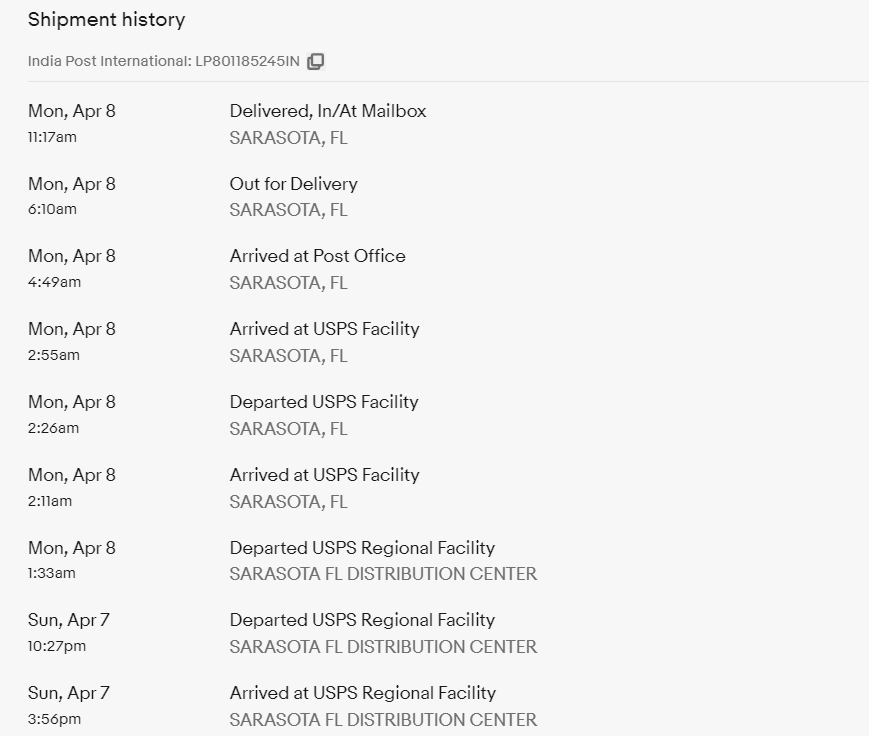The width and height of the screenshot is (869, 736).
Task: Select the 2:11am timestamp
Action: click(50, 501)
